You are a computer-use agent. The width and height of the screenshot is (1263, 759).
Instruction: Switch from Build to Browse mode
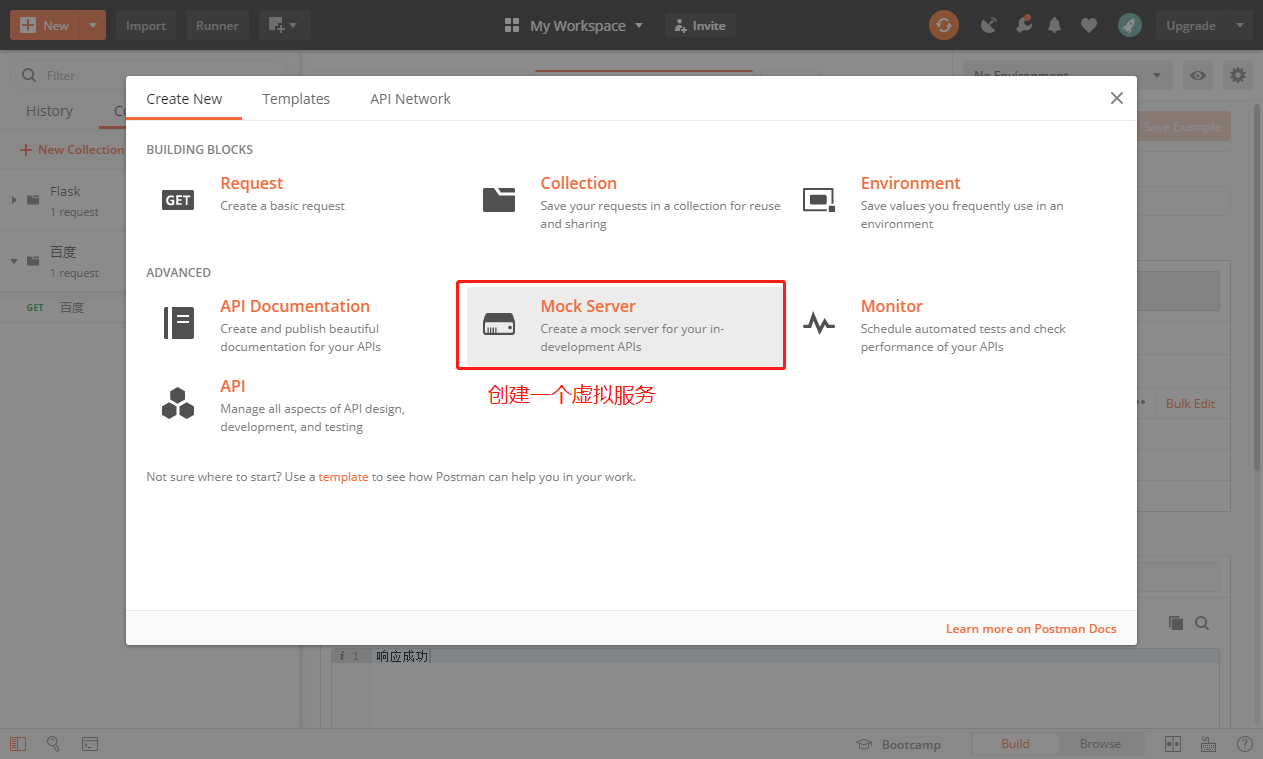click(x=1100, y=743)
